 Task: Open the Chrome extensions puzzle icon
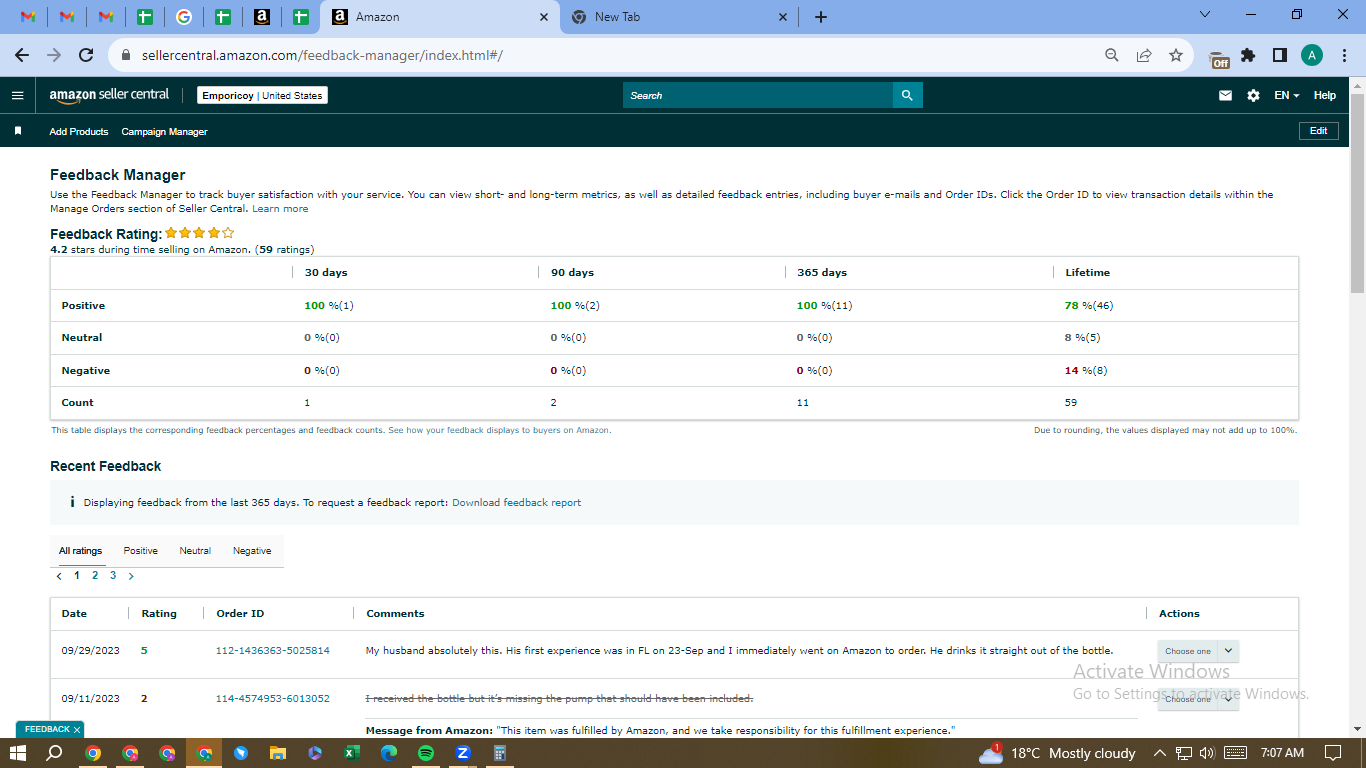pos(1248,56)
